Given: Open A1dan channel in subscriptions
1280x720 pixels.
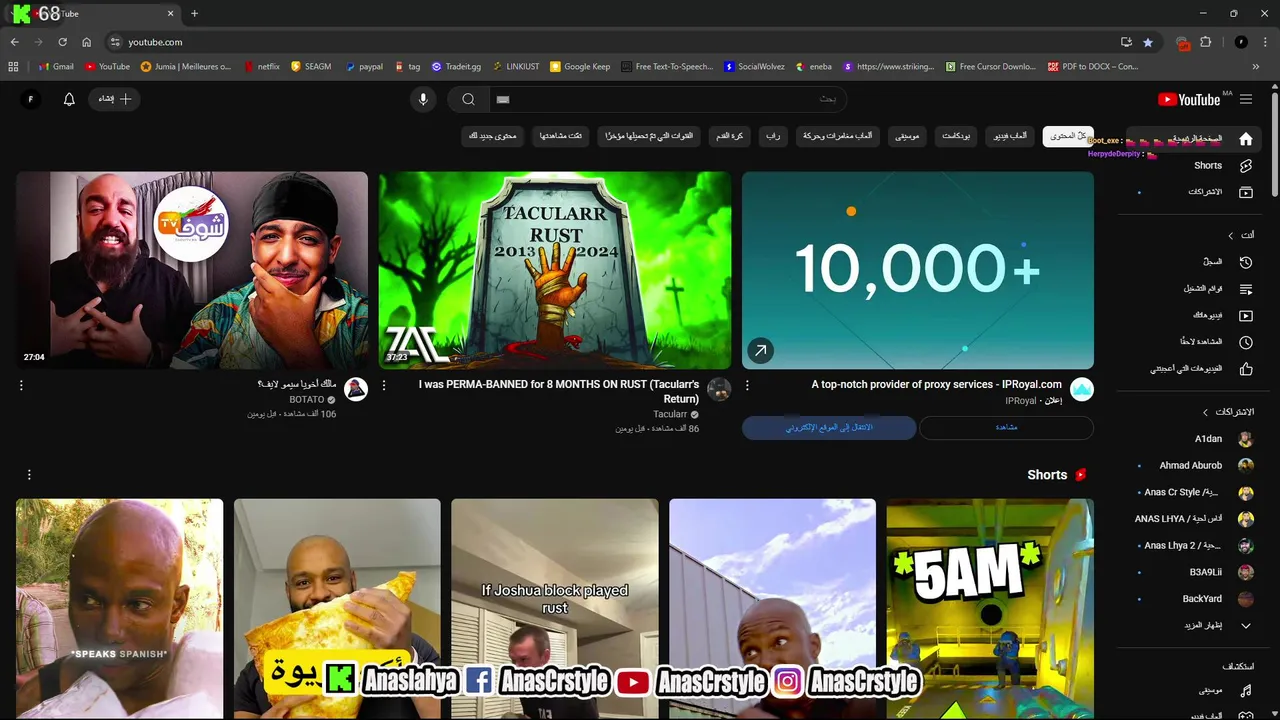Looking at the screenshot, I should (x=1193, y=439).
